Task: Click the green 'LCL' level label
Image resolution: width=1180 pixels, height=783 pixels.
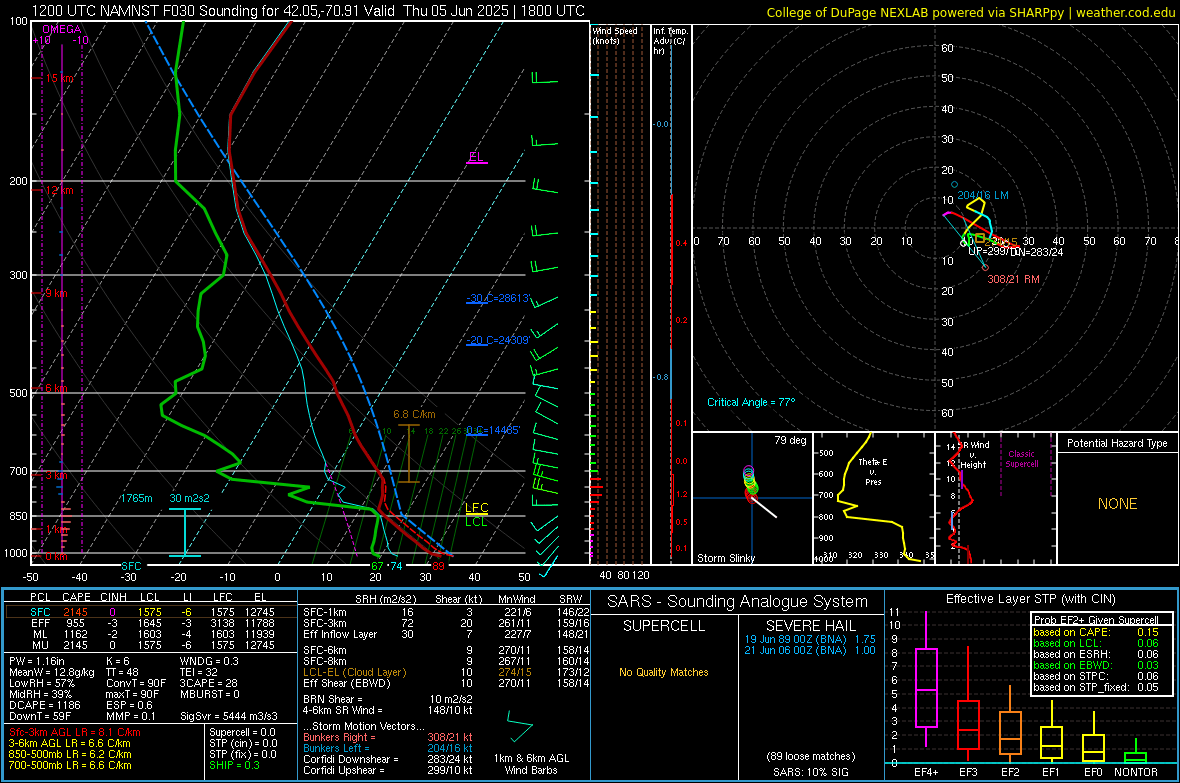Action: pyautogui.click(x=476, y=521)
